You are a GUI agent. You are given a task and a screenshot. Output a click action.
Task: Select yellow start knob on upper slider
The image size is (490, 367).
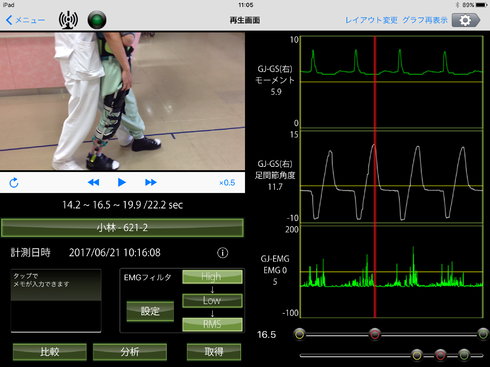click(x=300, y=334)
